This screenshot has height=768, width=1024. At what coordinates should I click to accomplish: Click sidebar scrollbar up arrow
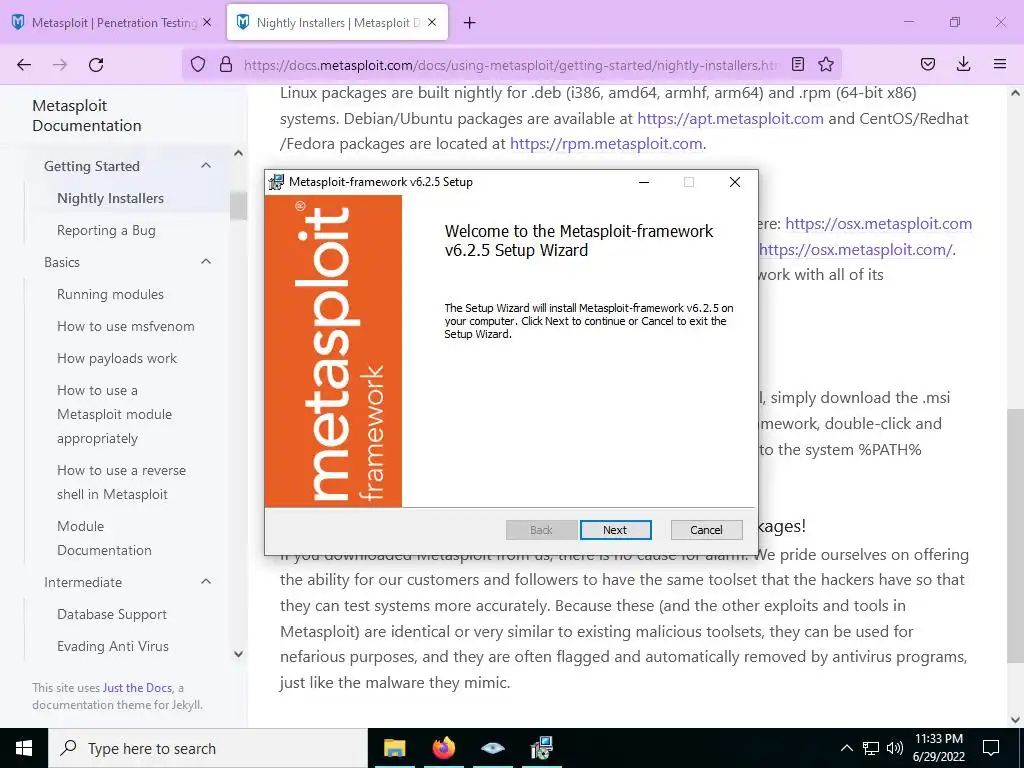(x=238, y=153)
